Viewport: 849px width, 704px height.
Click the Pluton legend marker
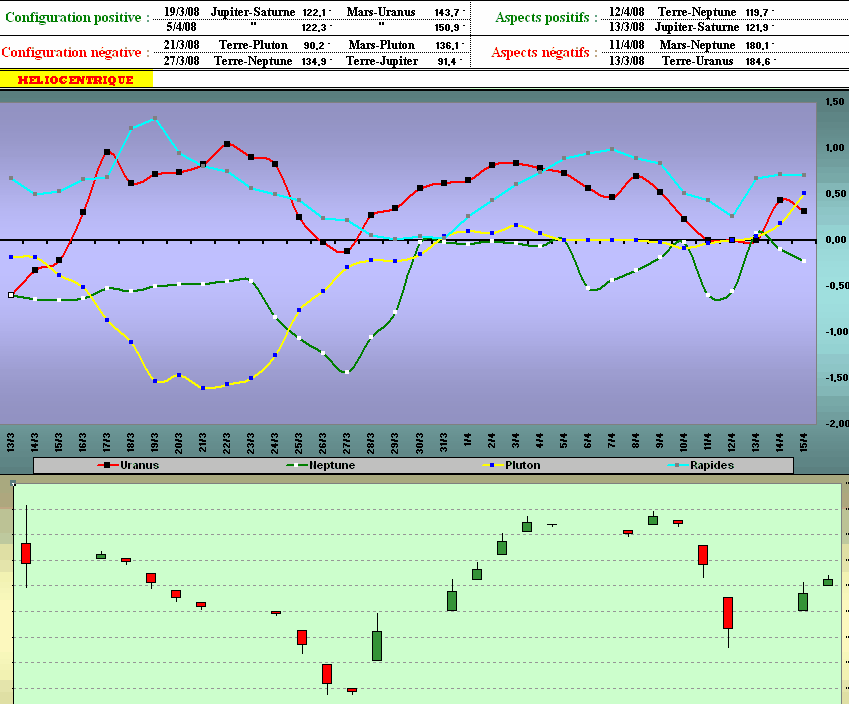(489, 465)
